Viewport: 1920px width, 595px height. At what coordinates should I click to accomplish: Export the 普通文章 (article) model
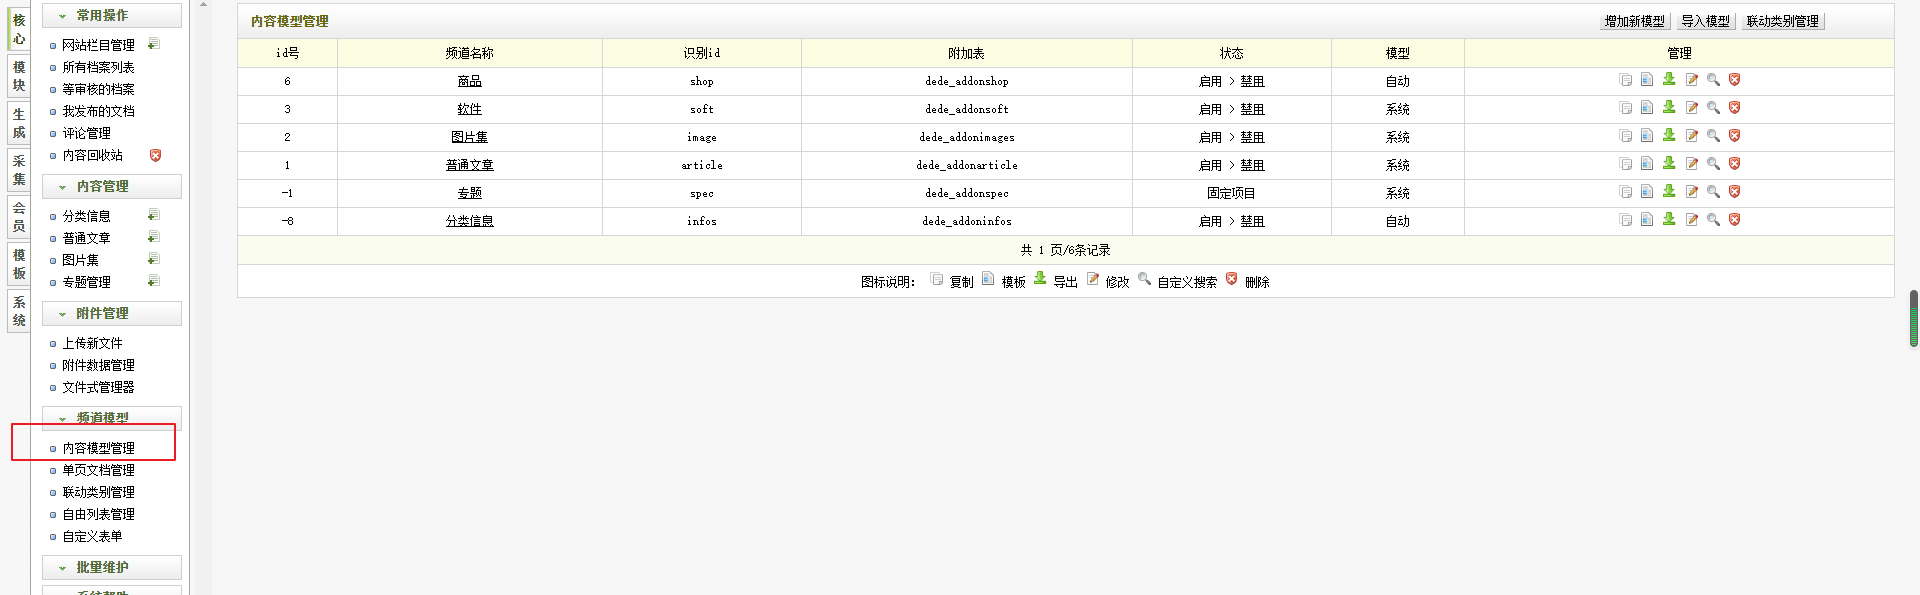1669,163
